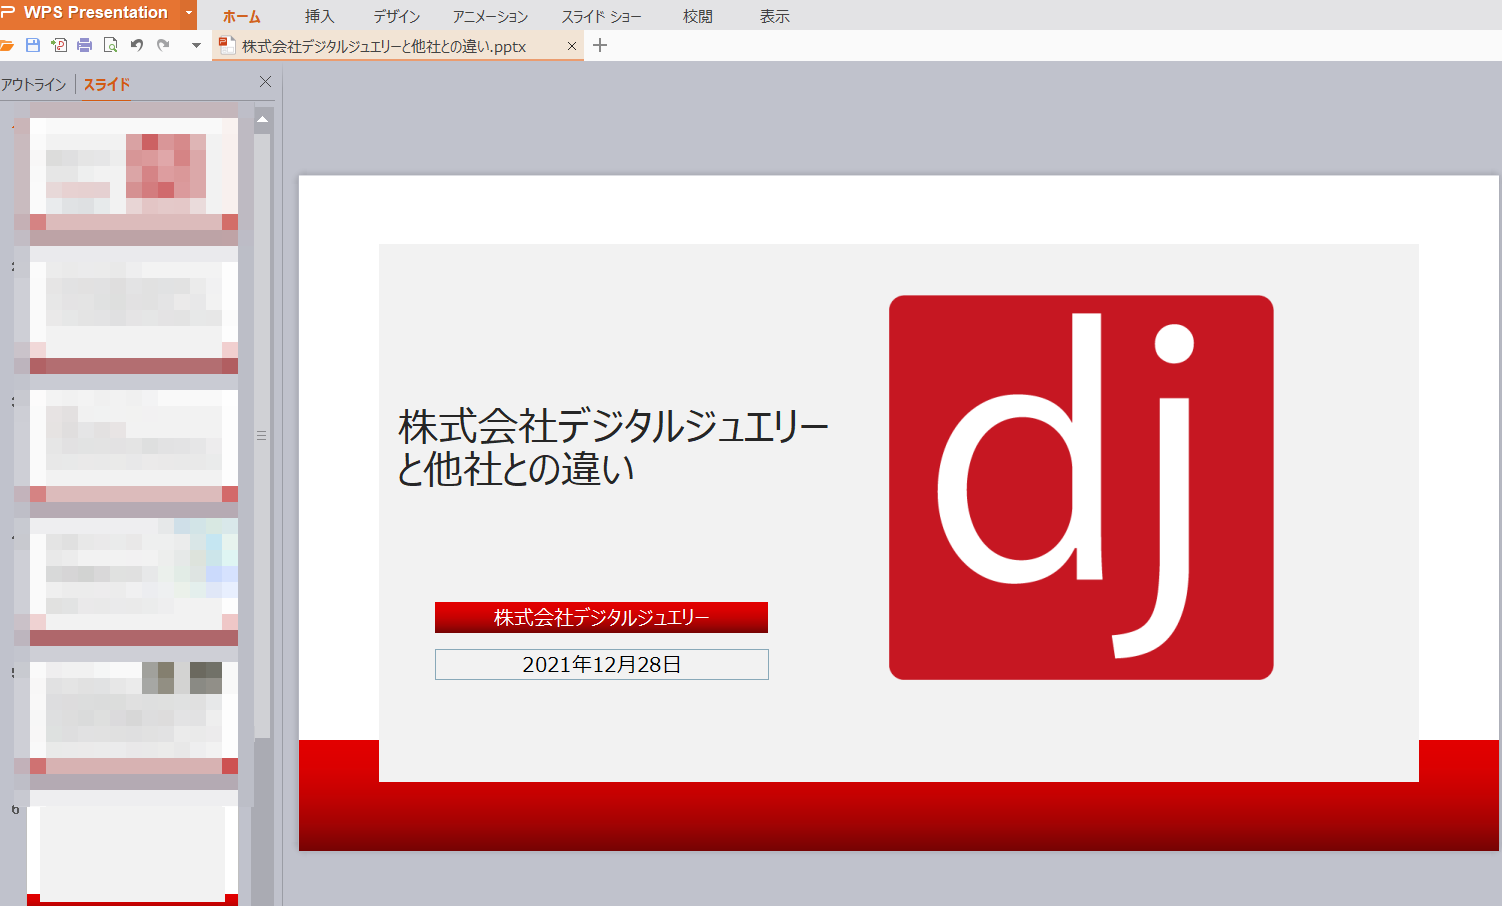Click the open file folder icon
1502x906 pixels.
tap(7, 45)
